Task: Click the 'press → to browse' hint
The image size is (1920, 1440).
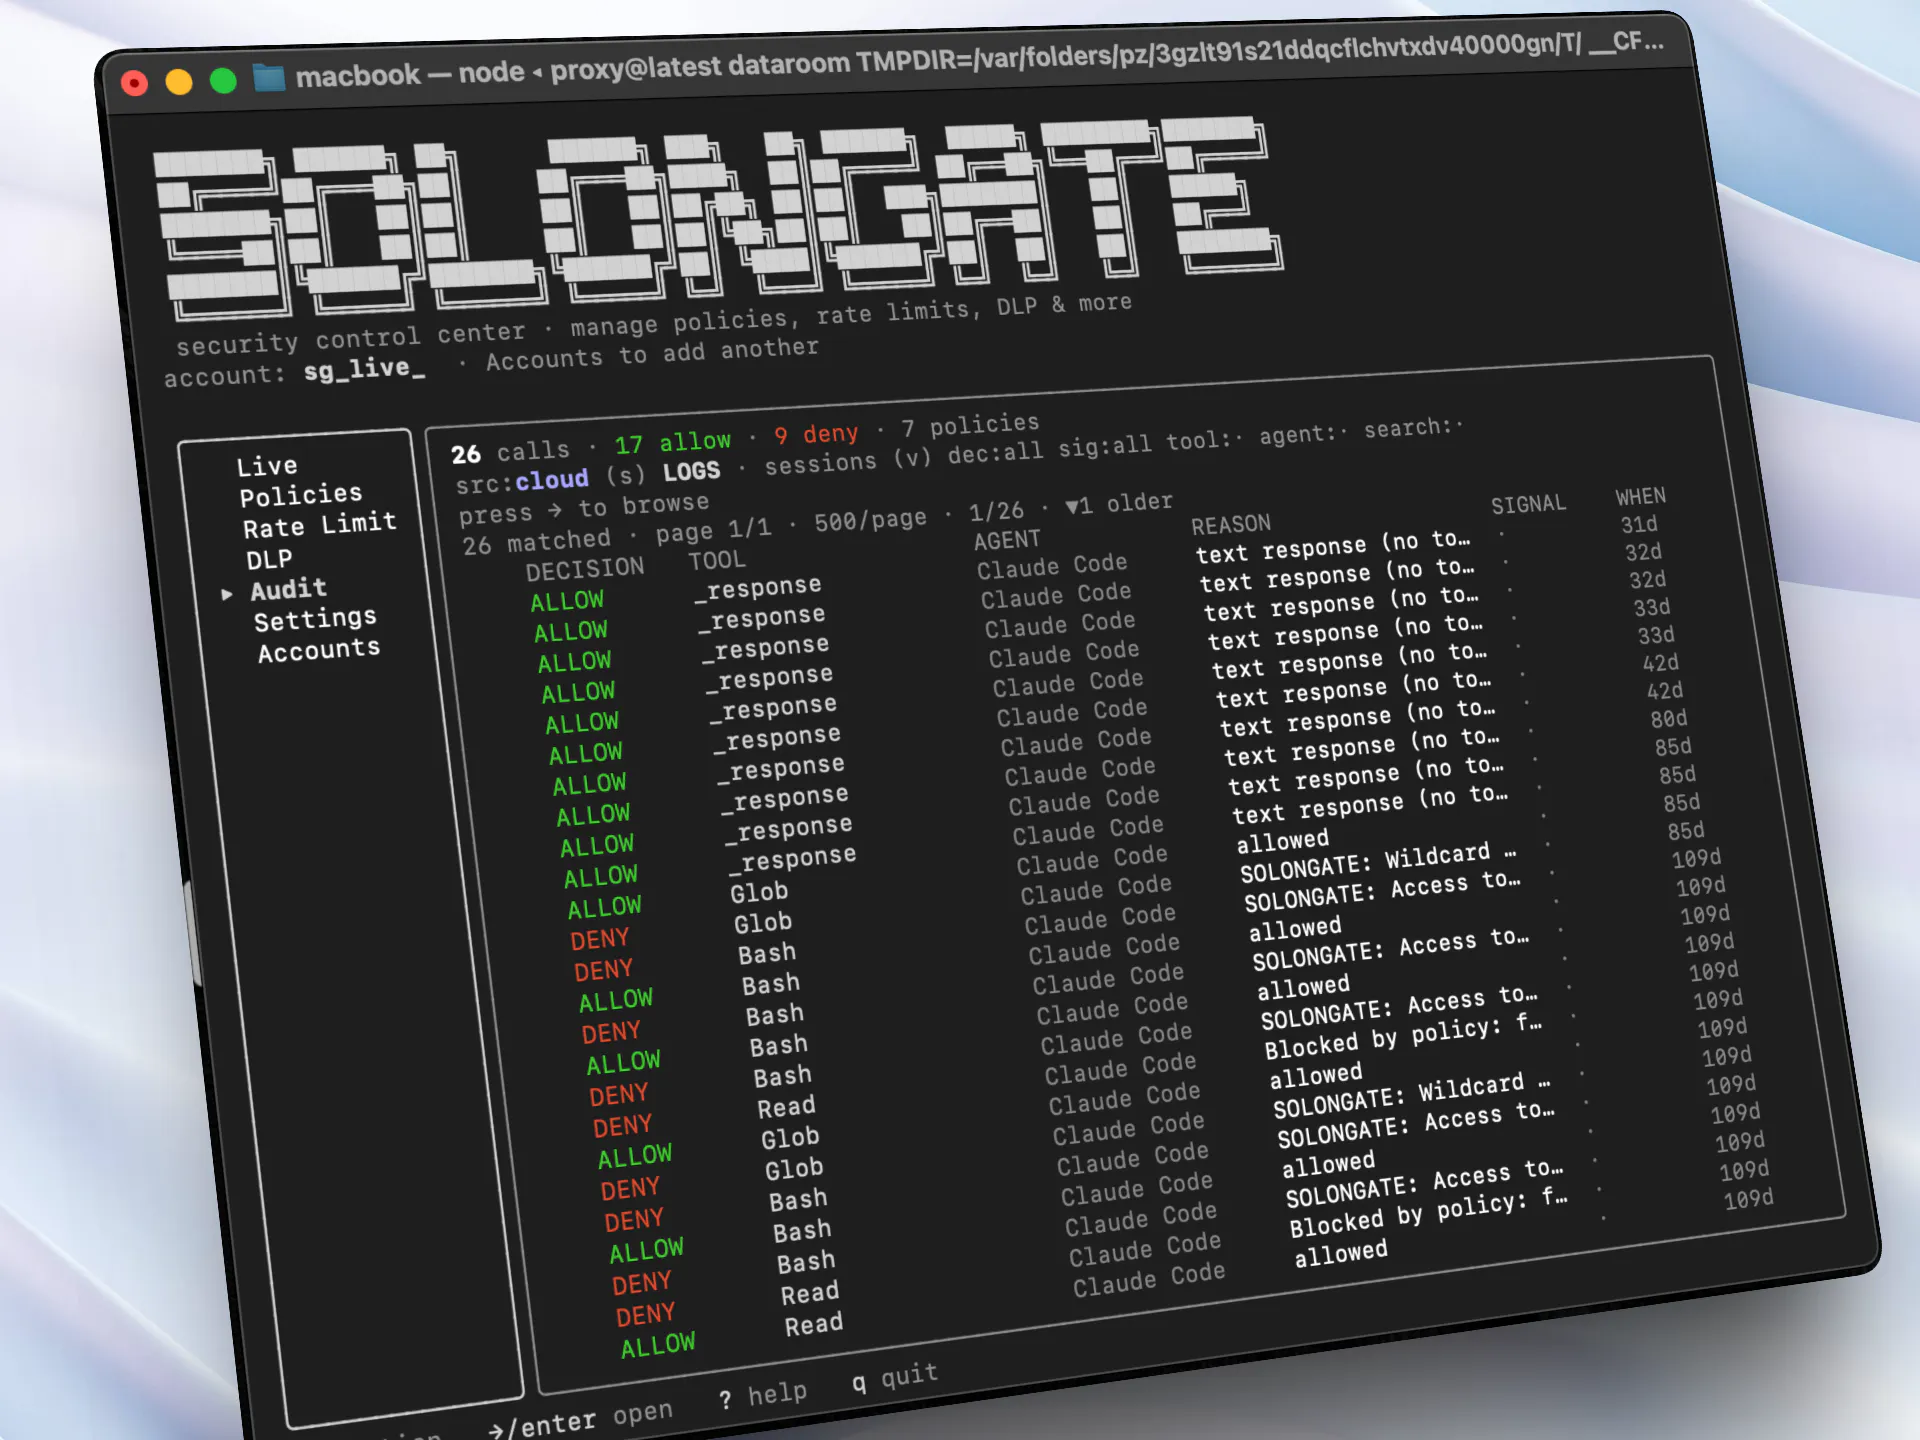Action: (584, 509)
